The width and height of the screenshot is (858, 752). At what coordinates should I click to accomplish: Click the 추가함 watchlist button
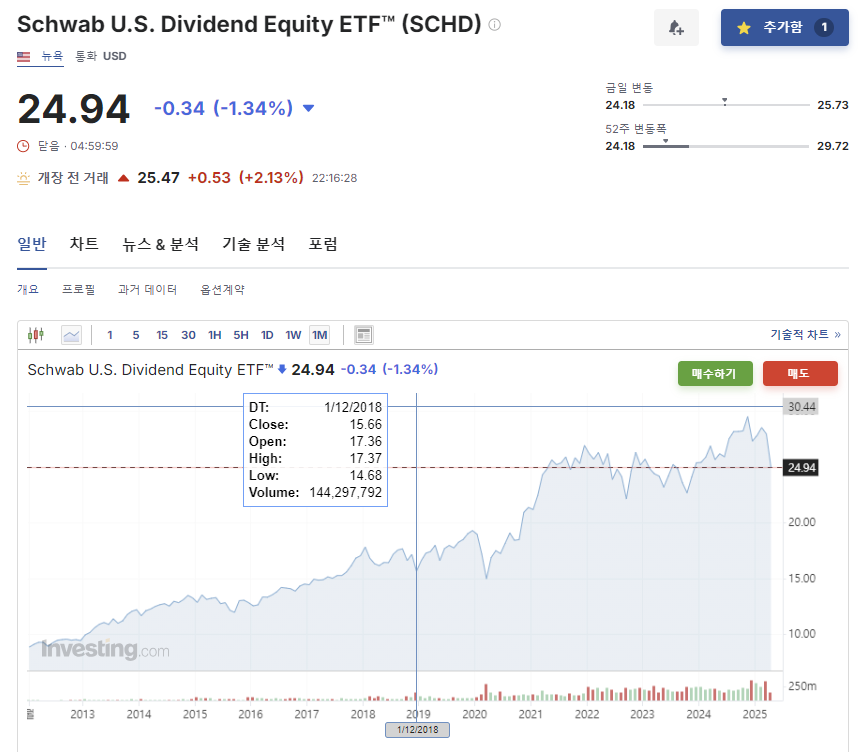pyautogui.click(x=784, y=27)
